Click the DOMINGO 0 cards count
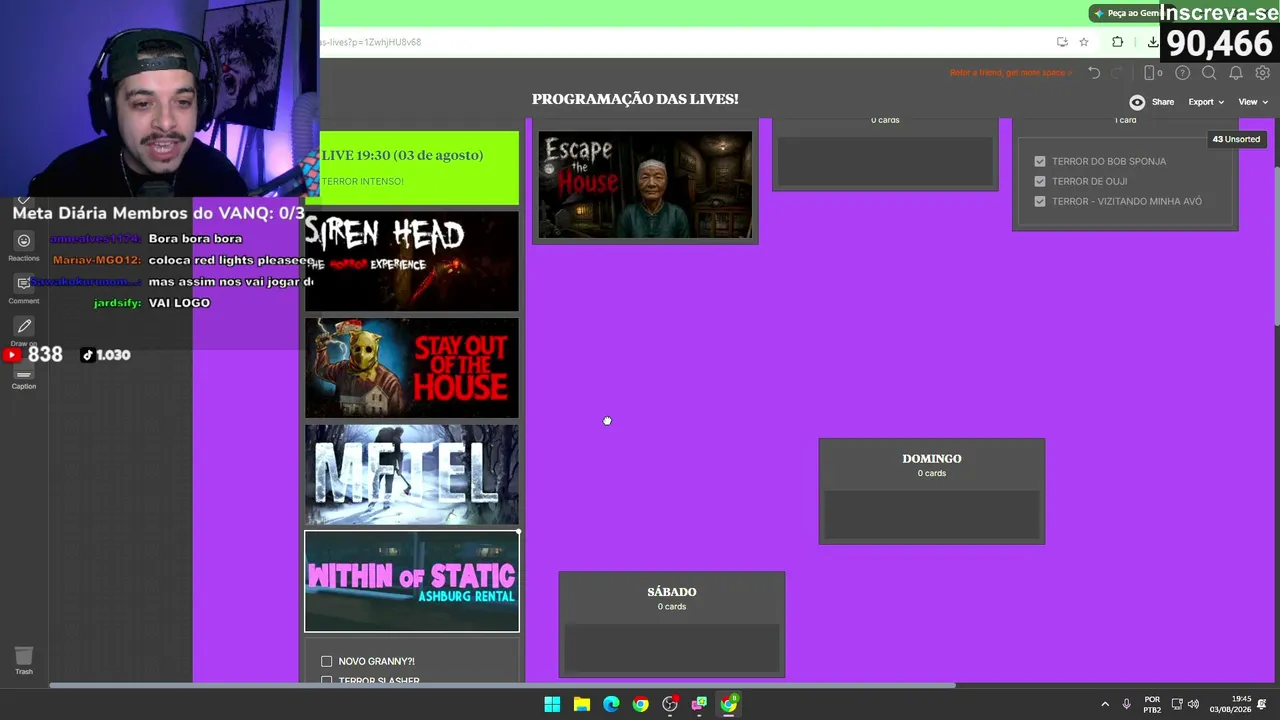1280x720 pixels. 932,473
